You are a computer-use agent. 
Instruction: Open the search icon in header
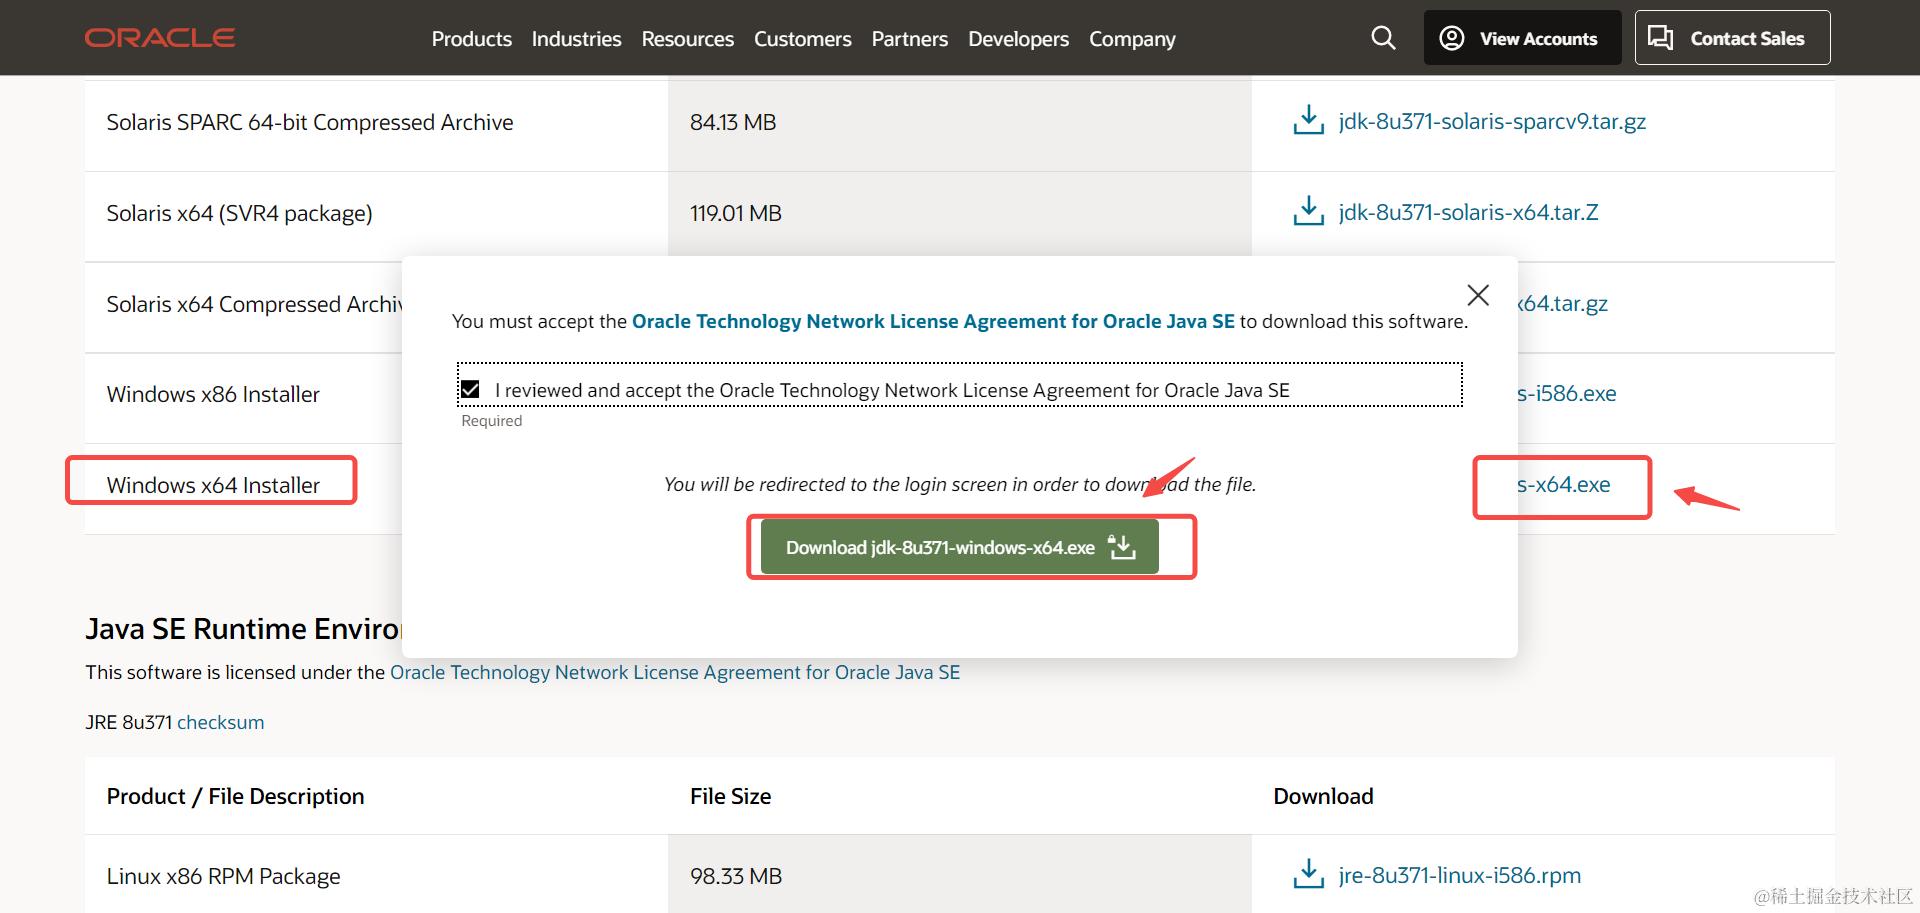(x=1383, y=38)
